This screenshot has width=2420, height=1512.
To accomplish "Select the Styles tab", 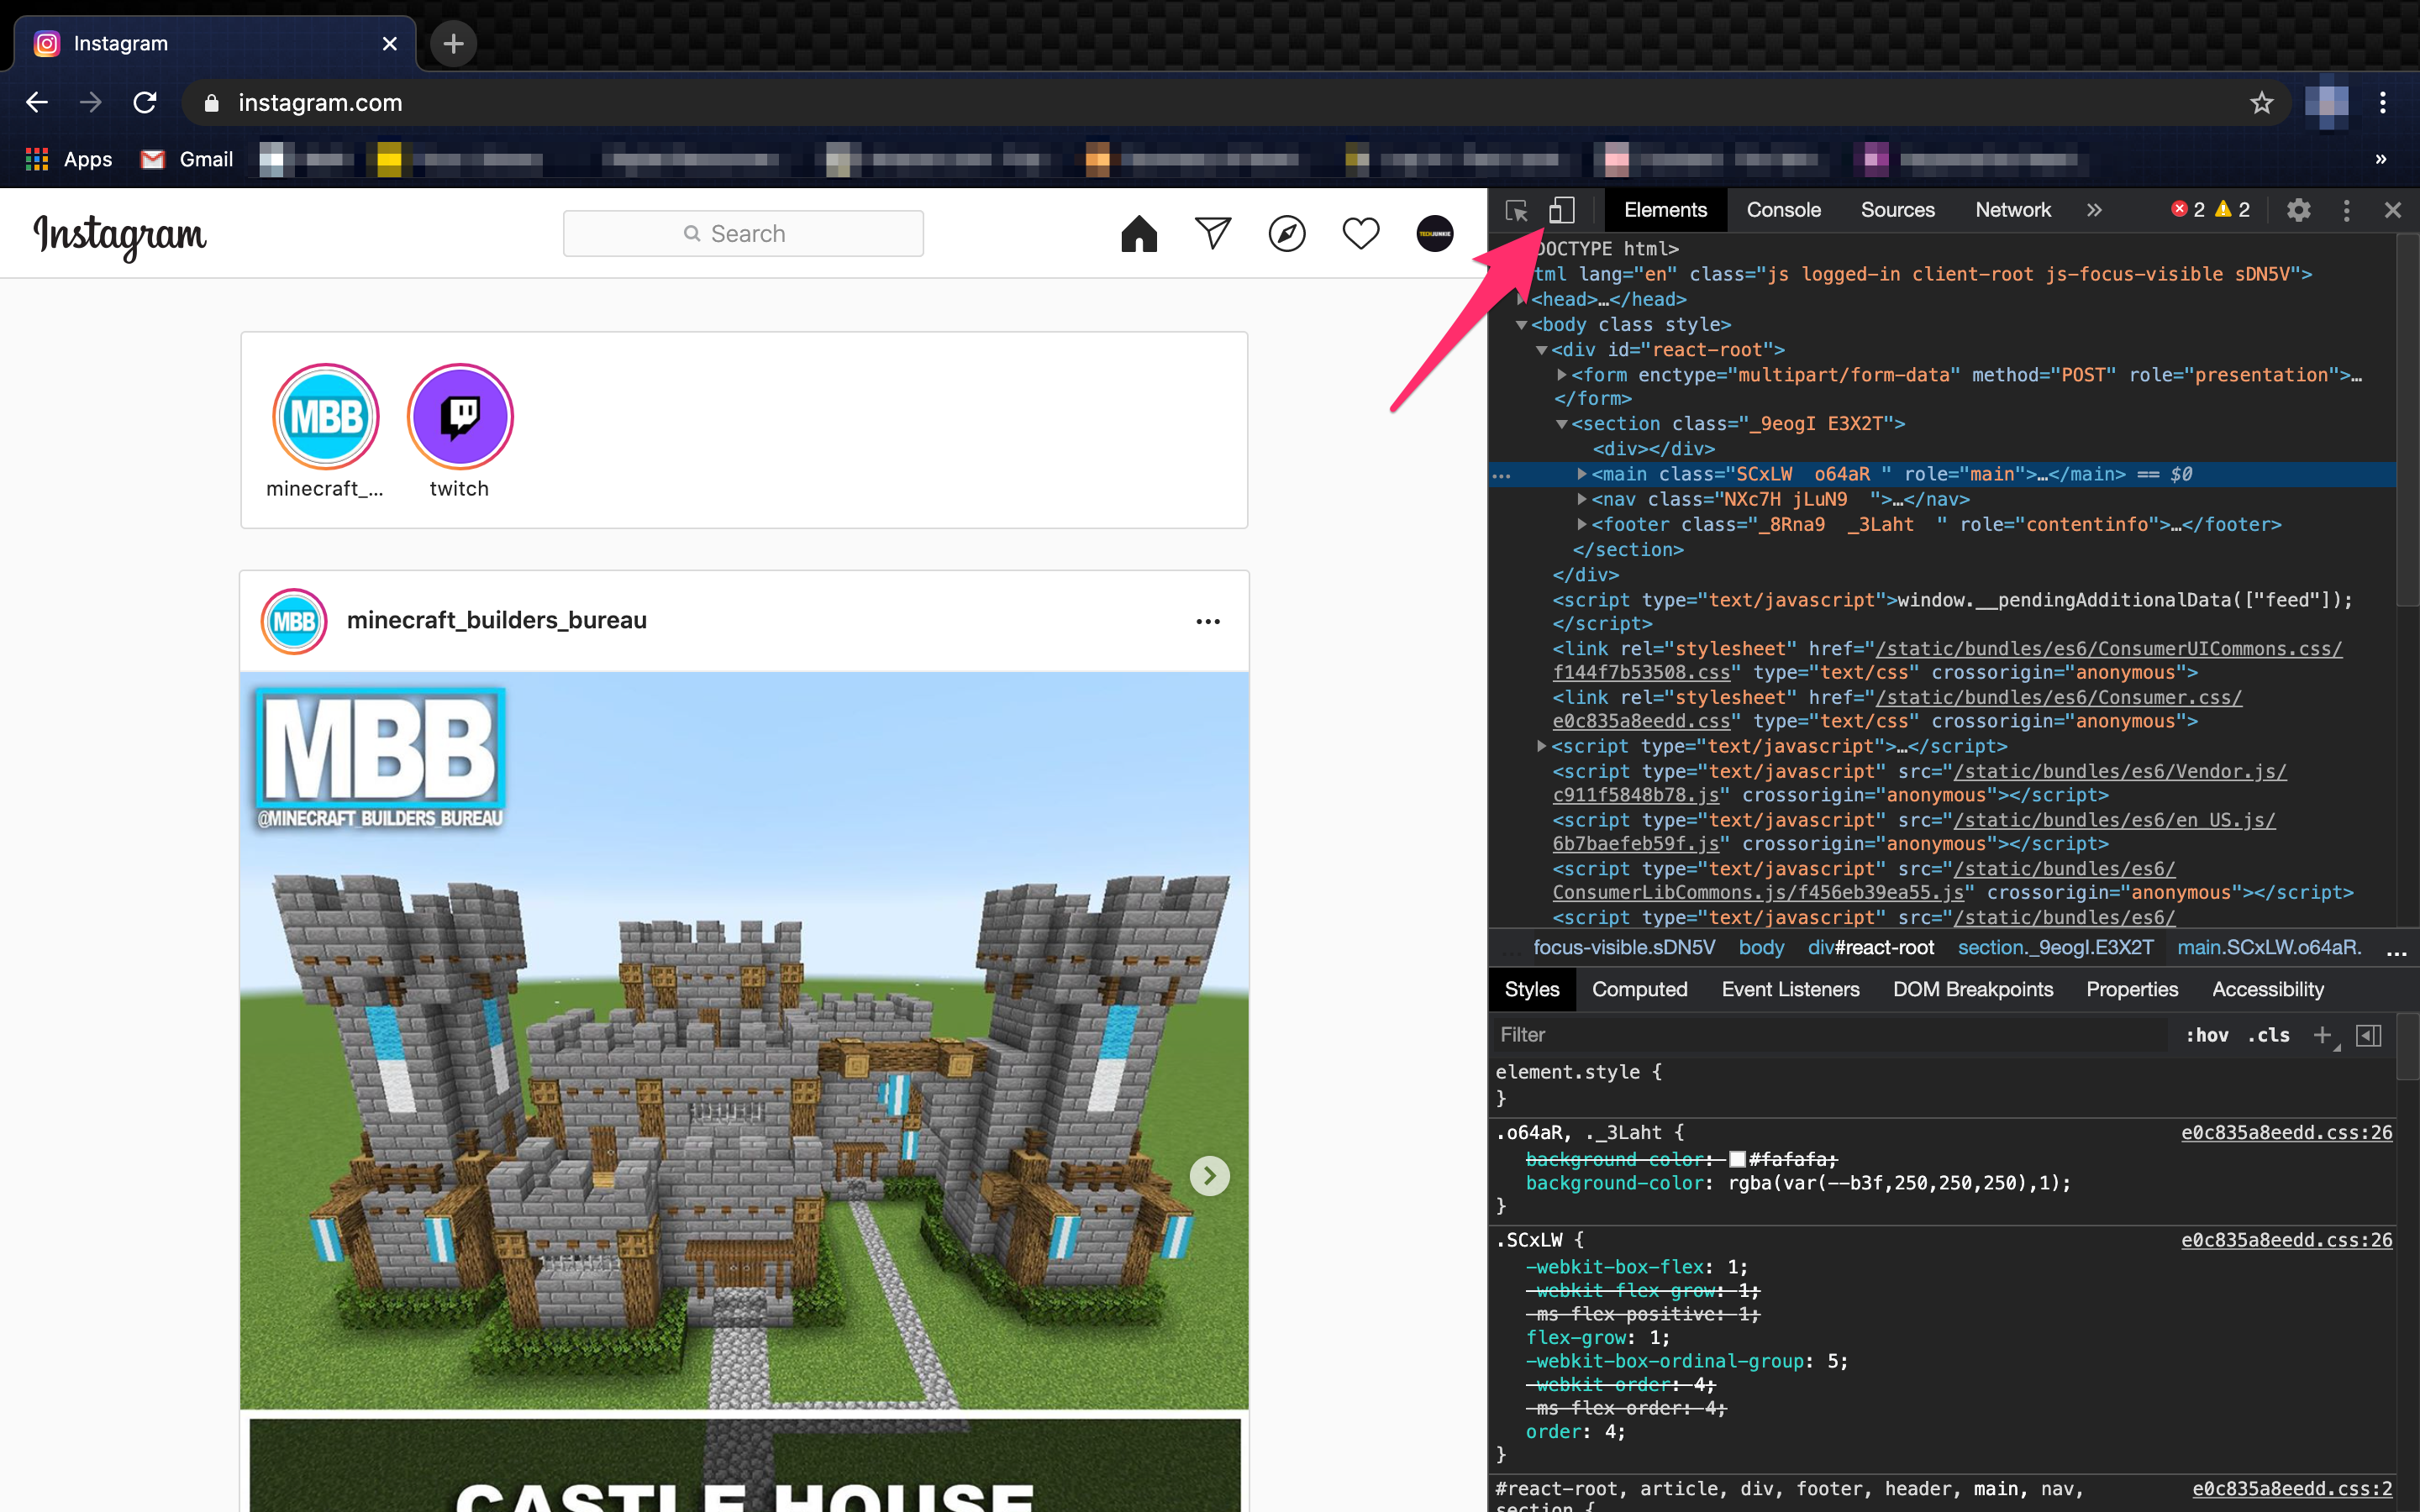I will (x=1531, y=989).
